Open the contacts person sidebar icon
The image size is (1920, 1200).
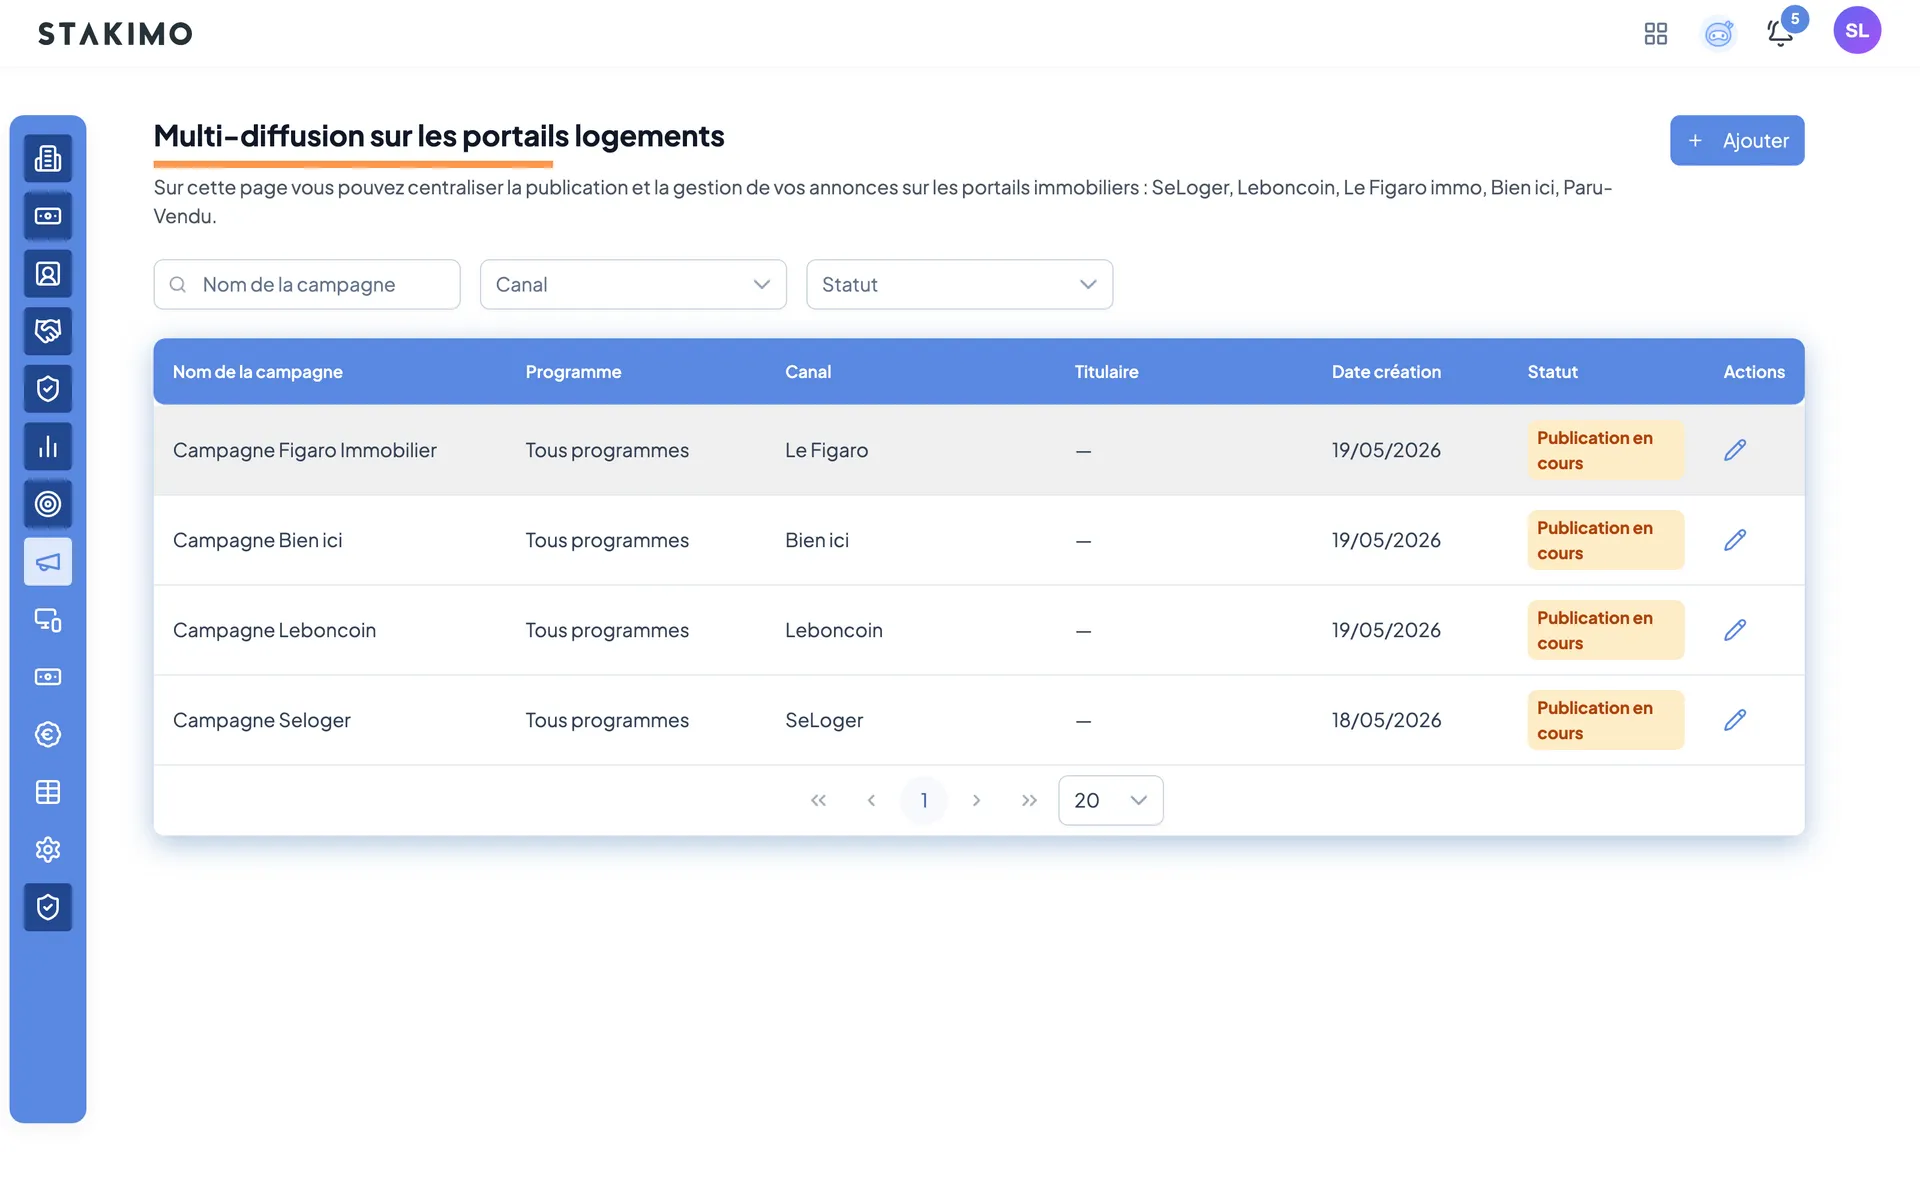(x=48, y=274)
